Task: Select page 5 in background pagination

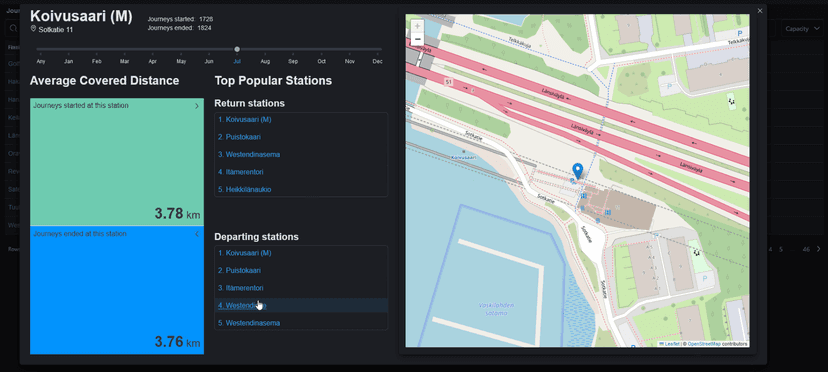Action: [x=780, y=249]
